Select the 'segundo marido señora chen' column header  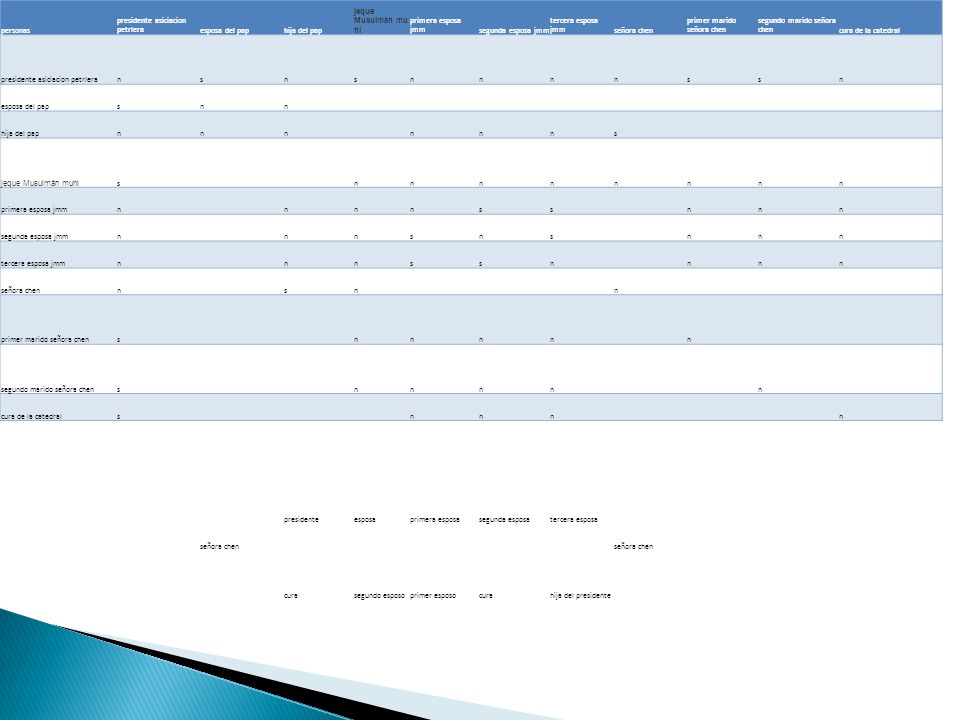[796, 25]
